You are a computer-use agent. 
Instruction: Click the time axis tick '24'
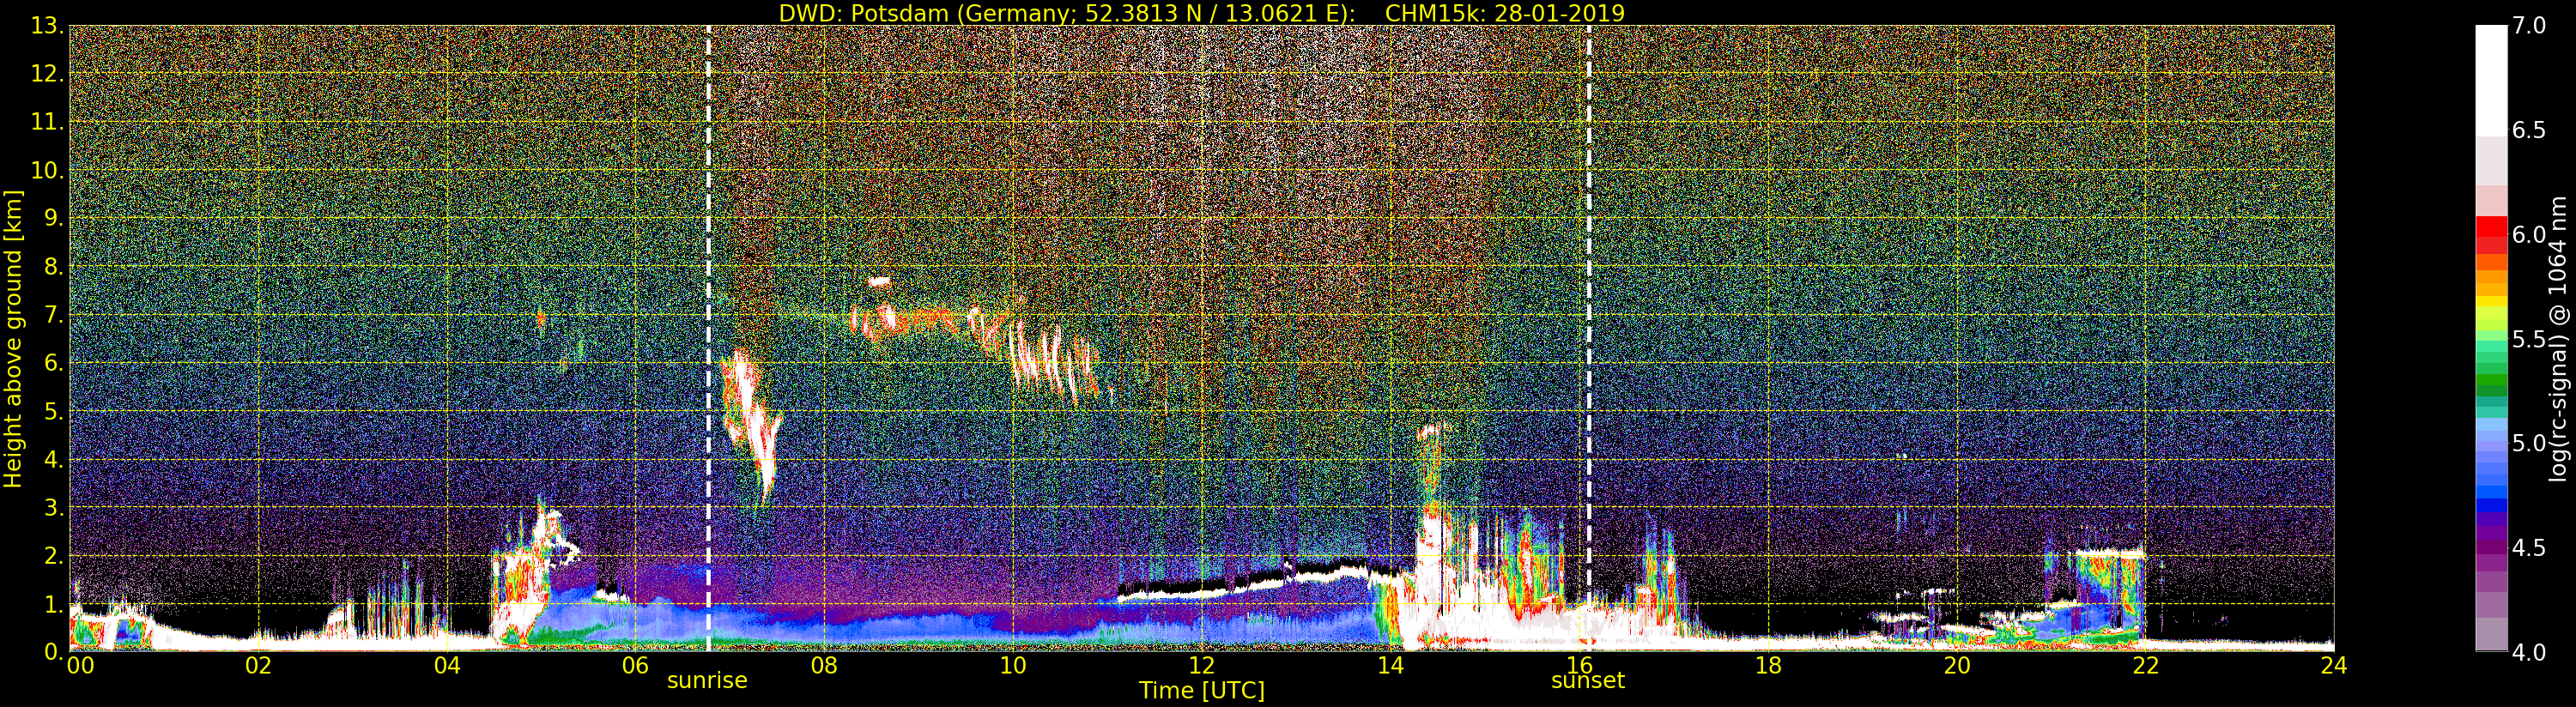point(2334,665)
